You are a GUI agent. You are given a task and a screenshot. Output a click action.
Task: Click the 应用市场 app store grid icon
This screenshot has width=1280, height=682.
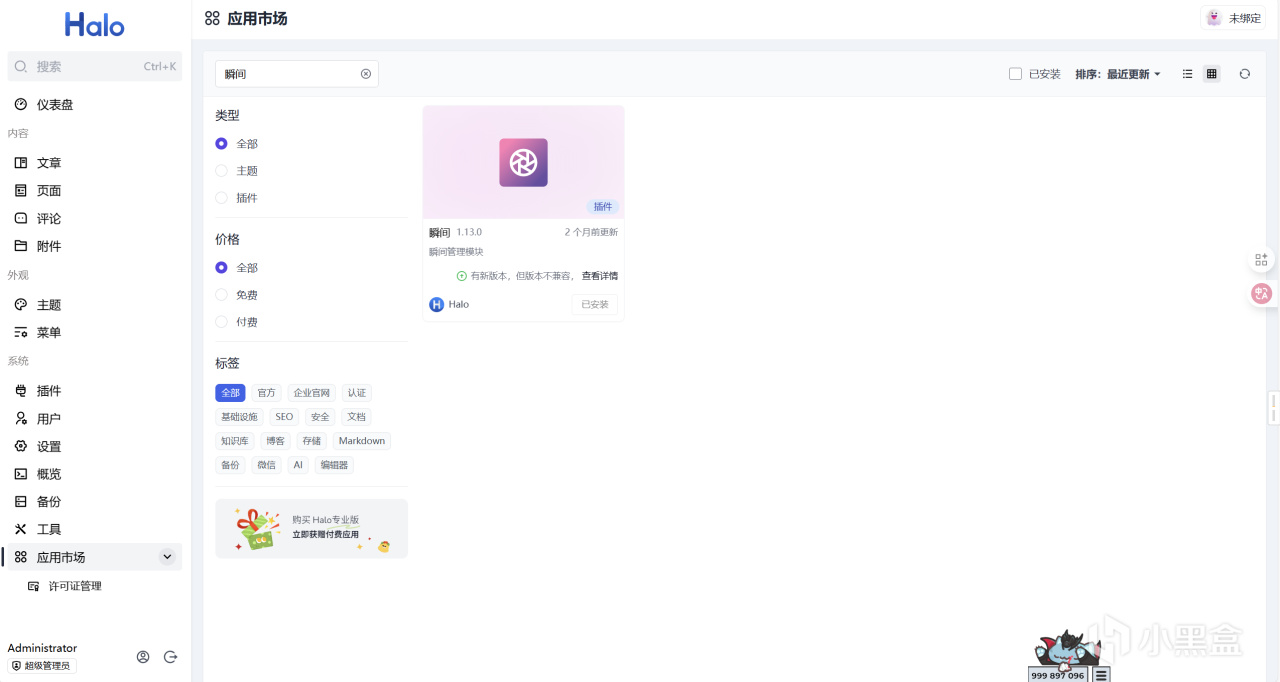click(21, 557)
